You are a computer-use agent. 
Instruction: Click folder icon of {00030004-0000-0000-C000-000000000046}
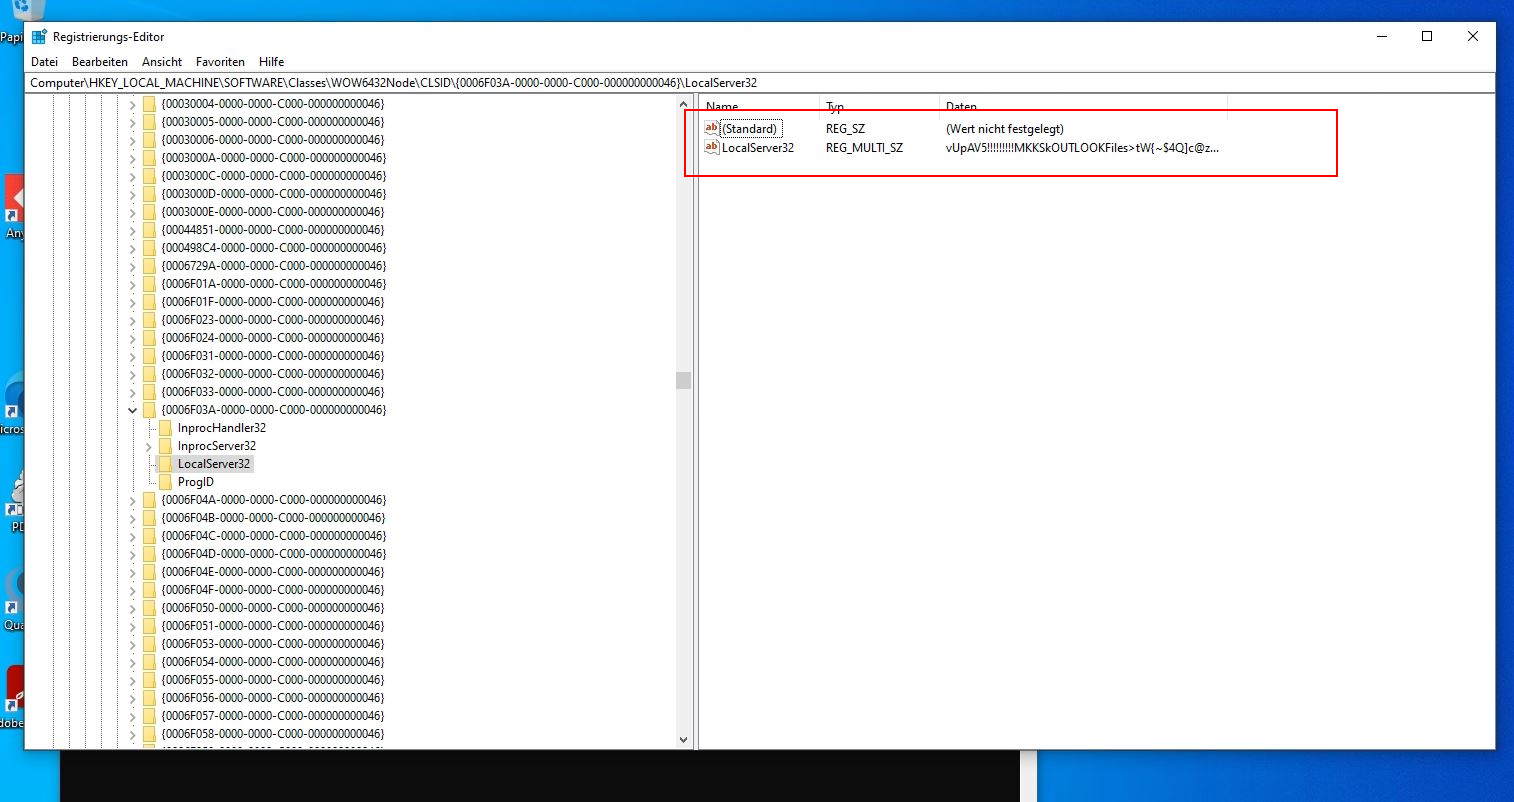(149, 104)
